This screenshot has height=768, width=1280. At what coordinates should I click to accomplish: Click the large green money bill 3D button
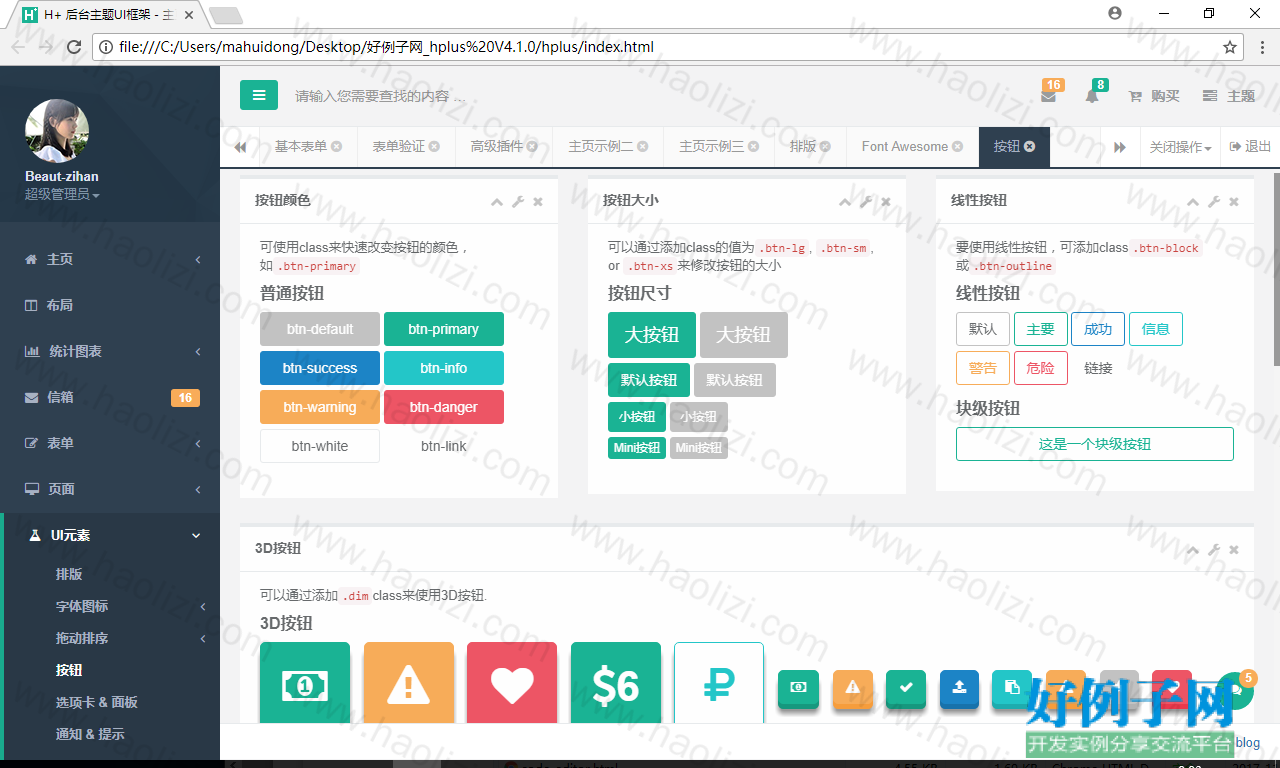click(305, 685)
